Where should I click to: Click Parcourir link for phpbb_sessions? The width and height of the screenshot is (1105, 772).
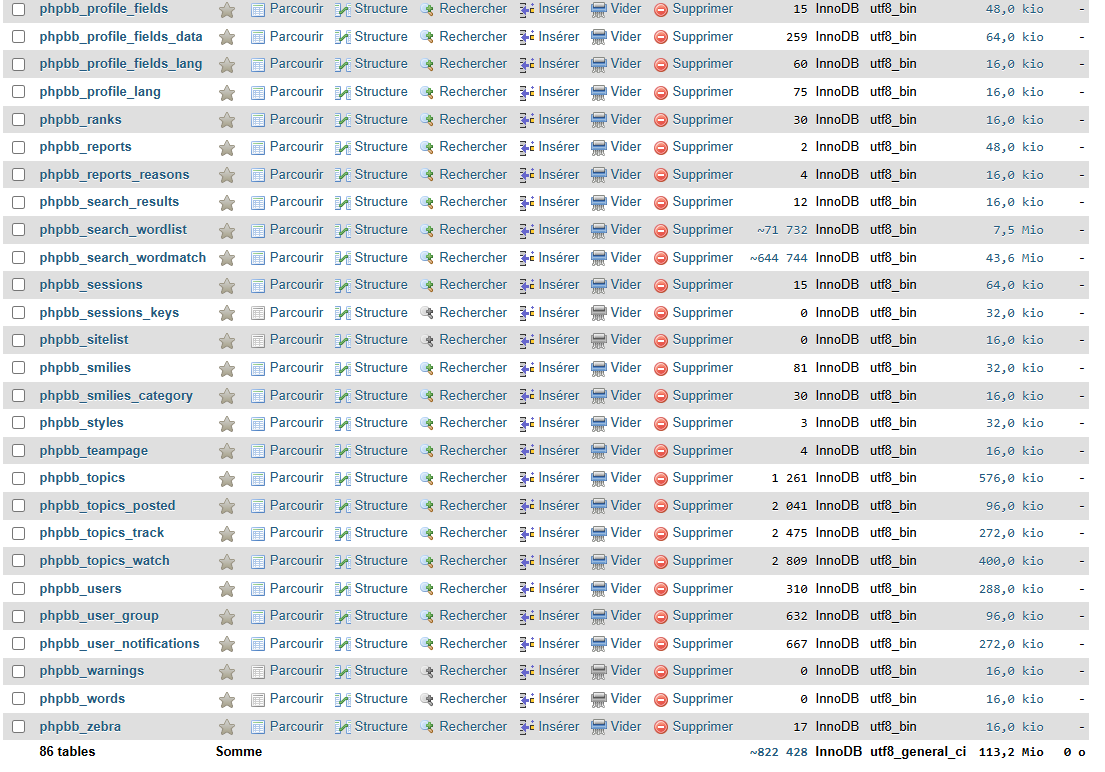tap(296, 285)
